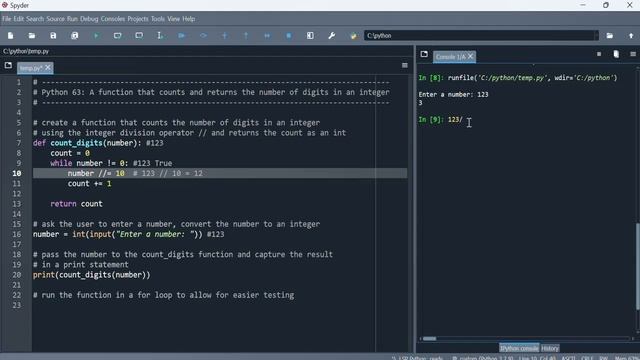Open the View menu
Screen dimensions: 640x360
point(173,19)
